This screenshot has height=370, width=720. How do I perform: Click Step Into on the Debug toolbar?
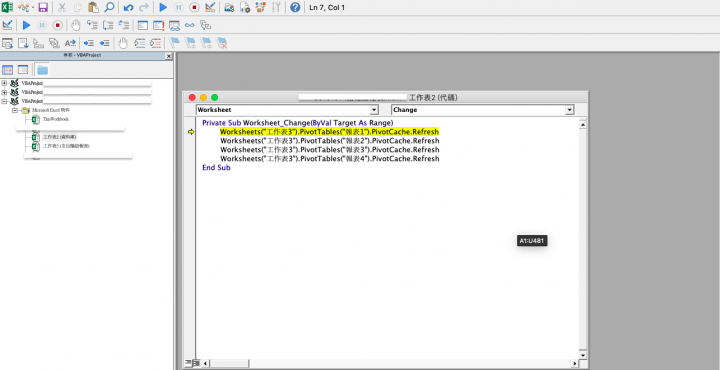click(92, 25)
